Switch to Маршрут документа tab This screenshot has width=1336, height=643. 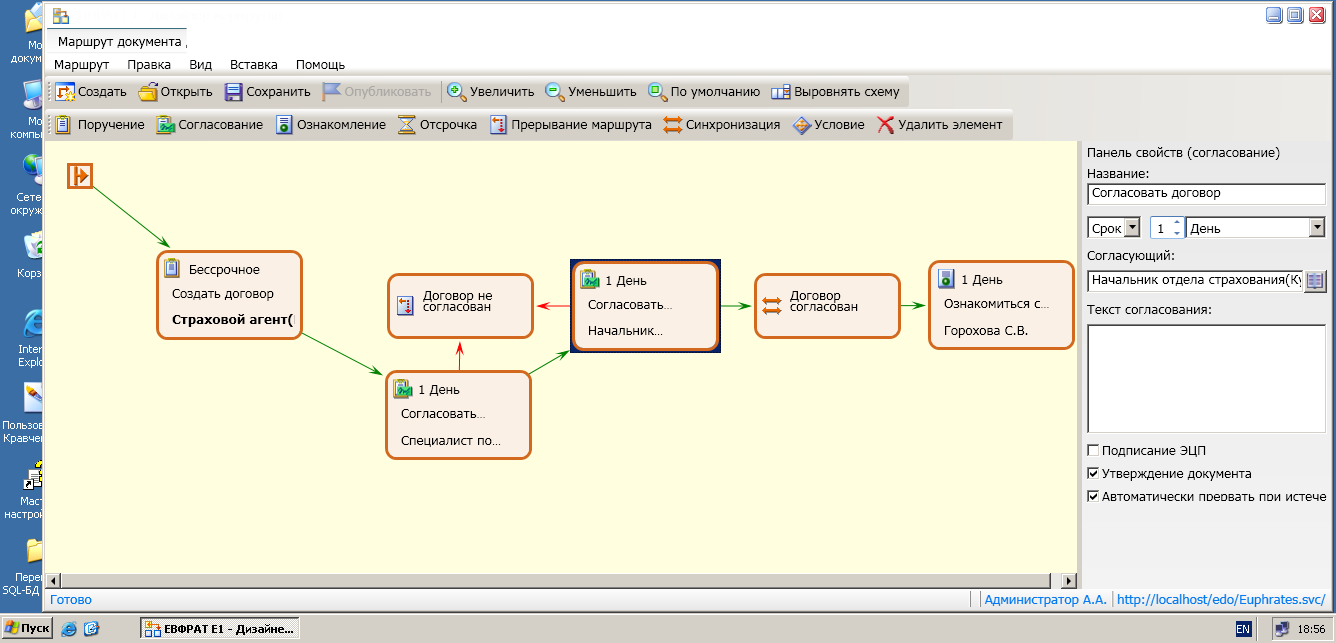119,42
